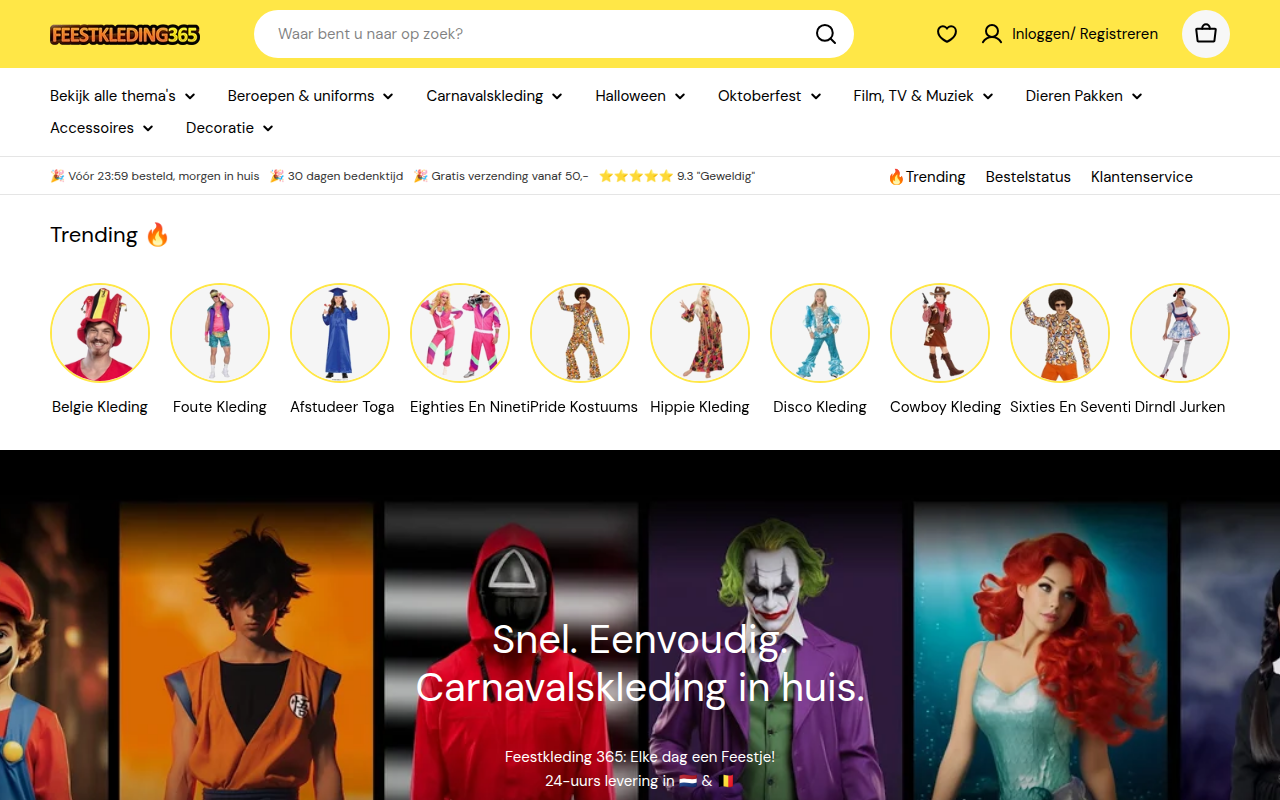Open the Dirndl Jurken circle image
The width and height of the screenshot is (1280, 800).
1180,333
